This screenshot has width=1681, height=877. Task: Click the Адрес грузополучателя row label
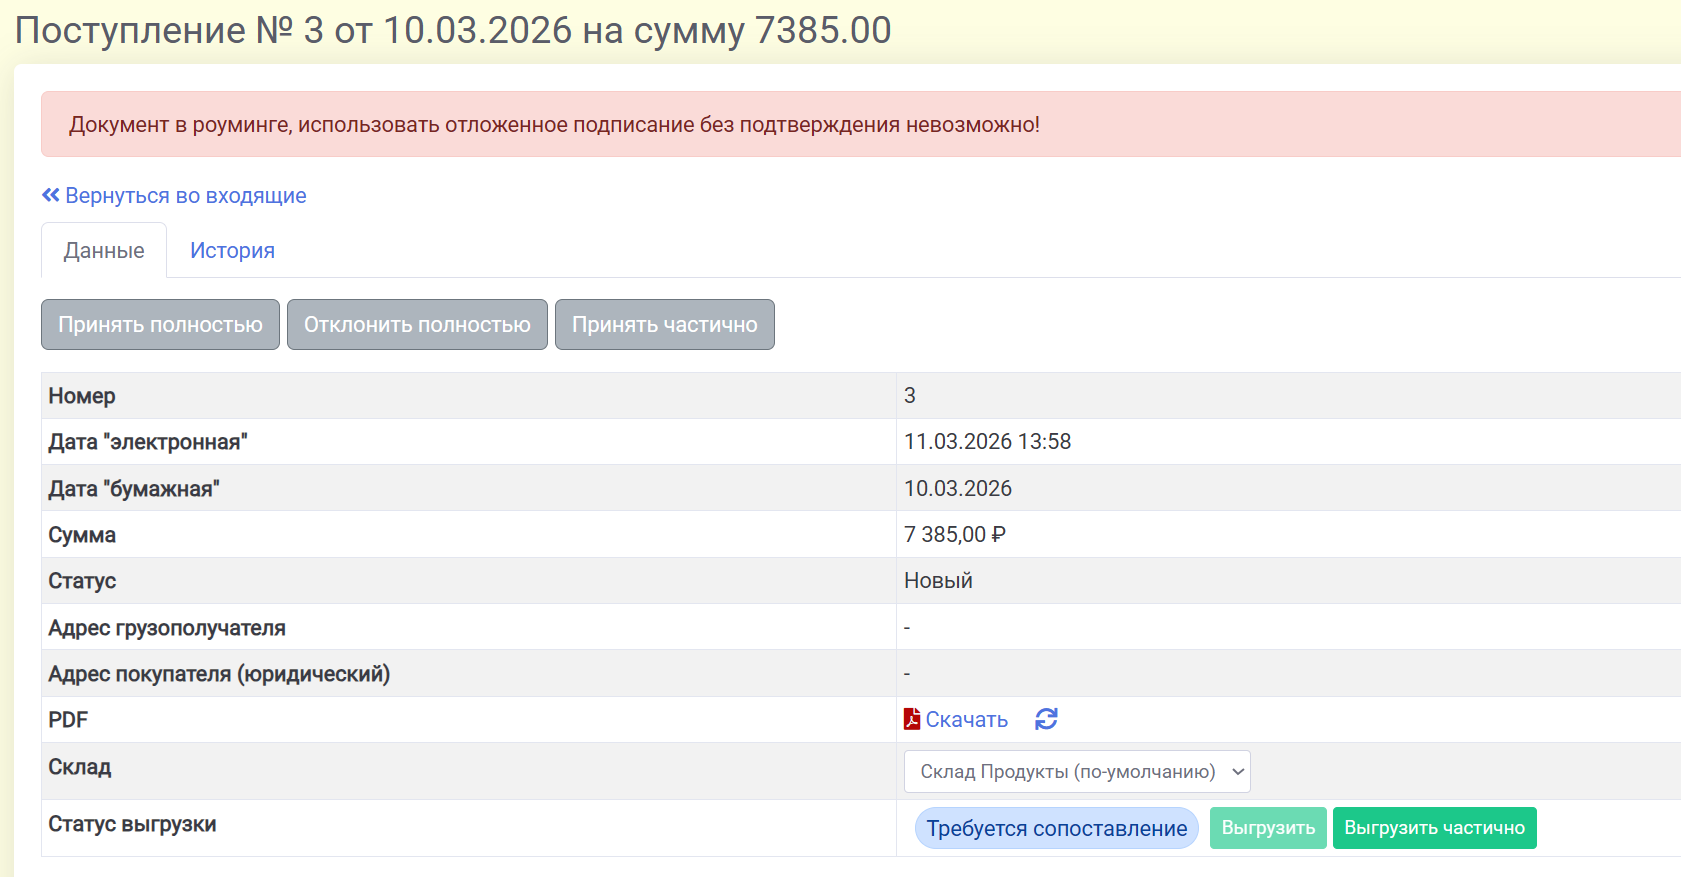coord(167,628)
